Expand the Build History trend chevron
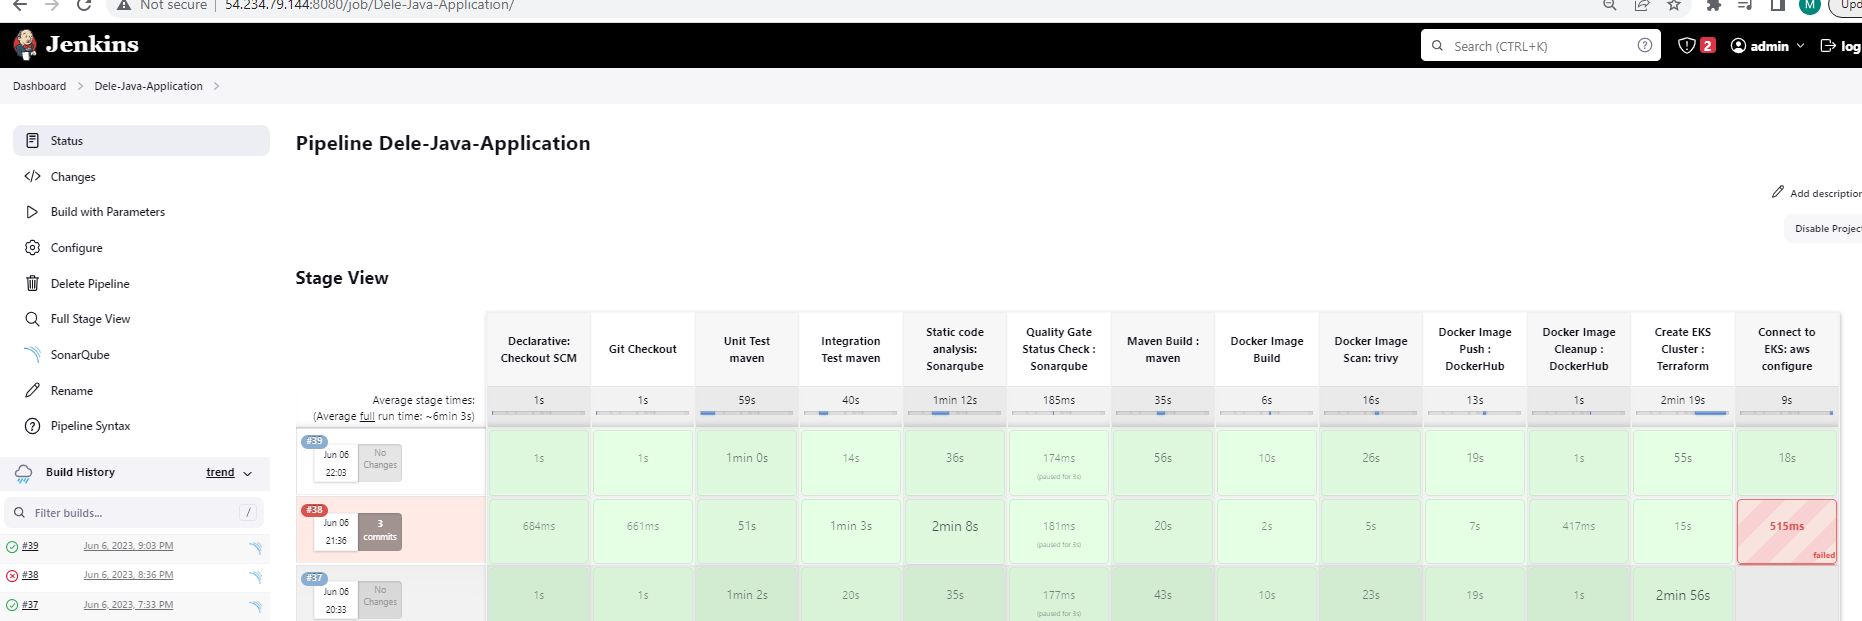 click(248, 473)
